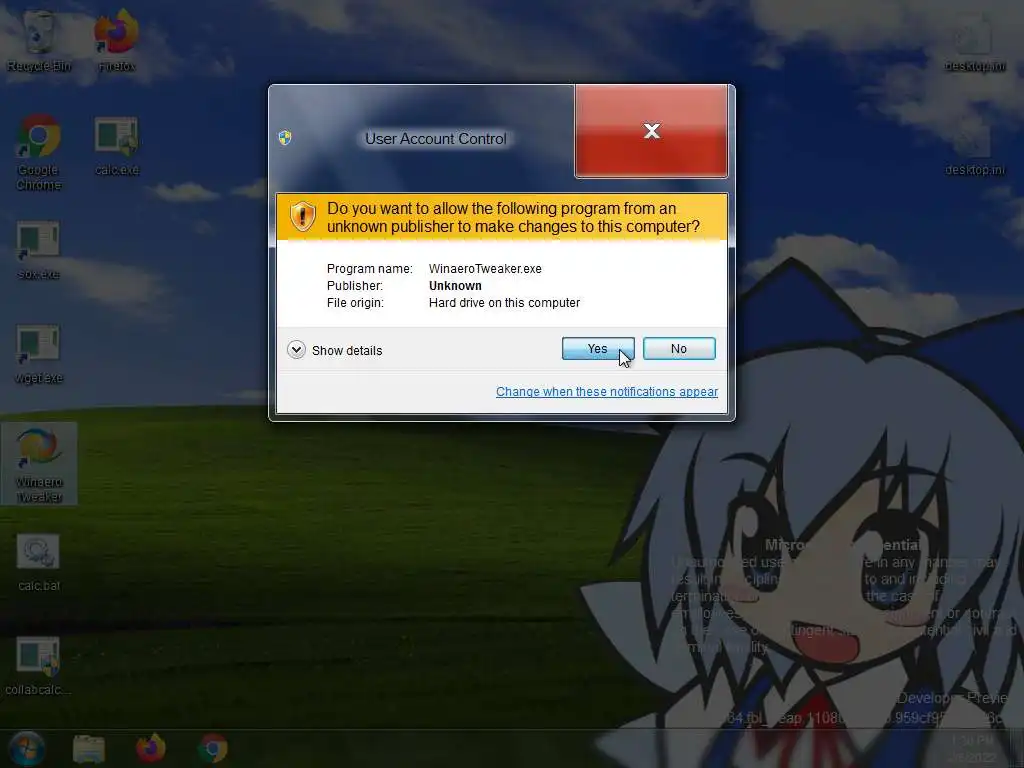Select sox.exe desktop icon
1024x768 pixels.
pyautogui.click(x=39, y=251)
